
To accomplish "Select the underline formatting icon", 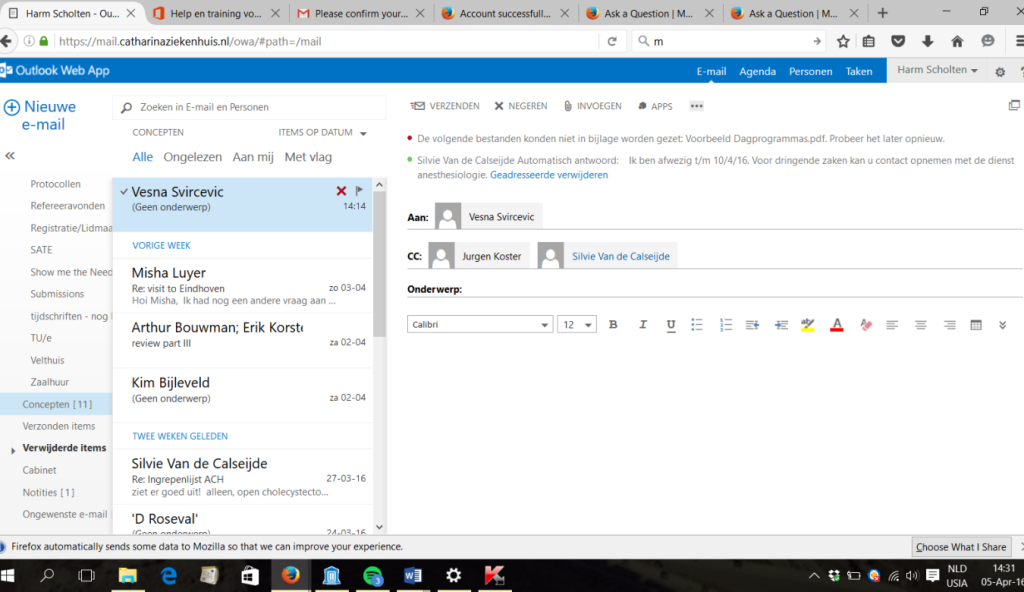I will (x=670, y=324).
